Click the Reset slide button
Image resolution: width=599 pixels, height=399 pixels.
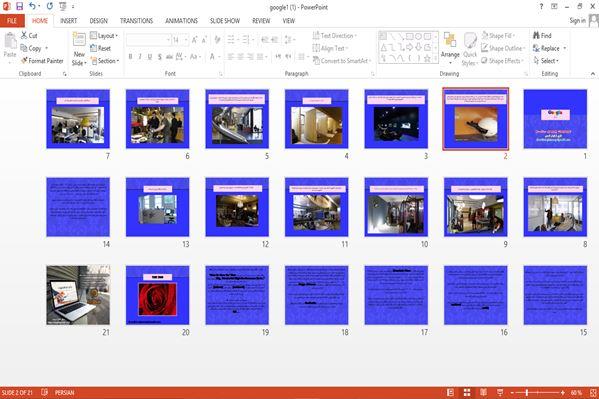click(100, 48)
